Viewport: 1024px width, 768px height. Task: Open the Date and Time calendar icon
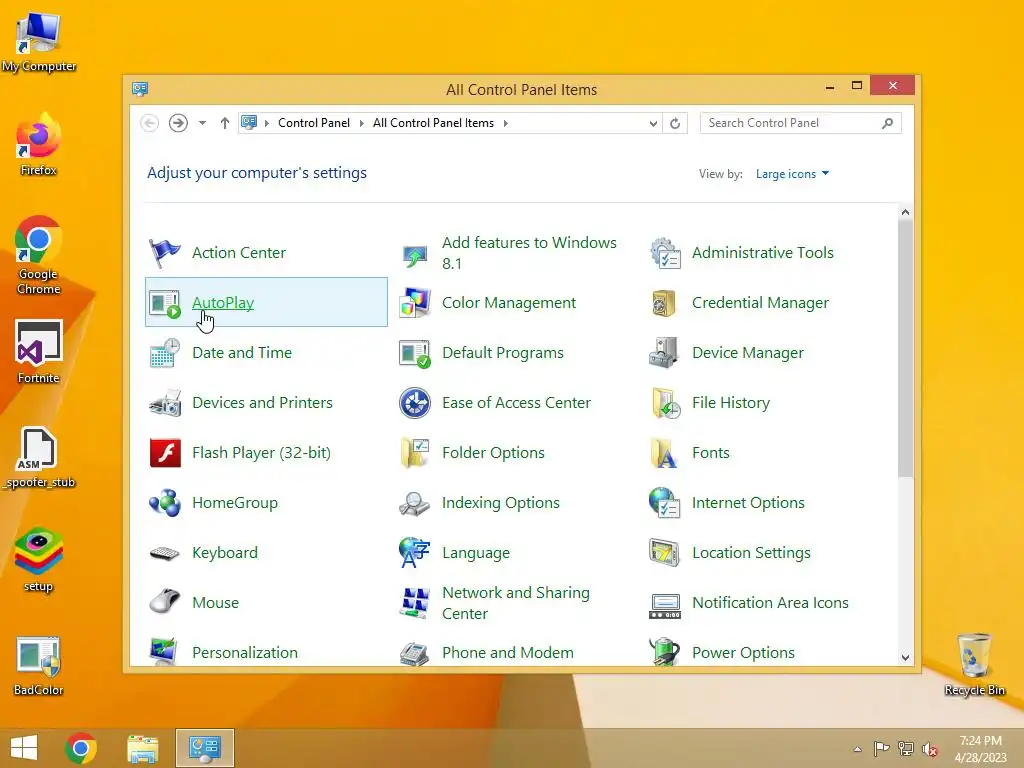pos(165,353)
